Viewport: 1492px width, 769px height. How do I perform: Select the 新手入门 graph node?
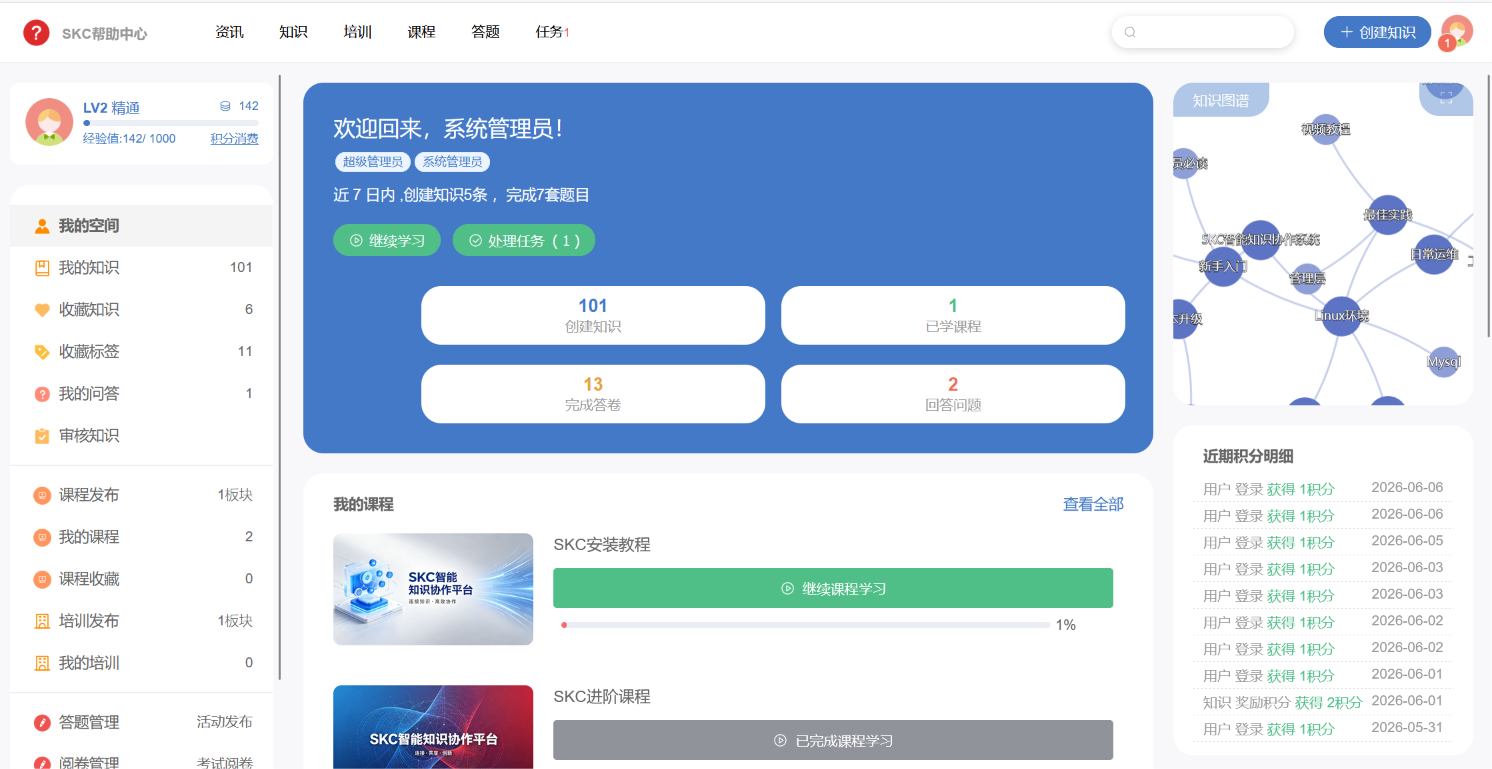coord(1223,267)
